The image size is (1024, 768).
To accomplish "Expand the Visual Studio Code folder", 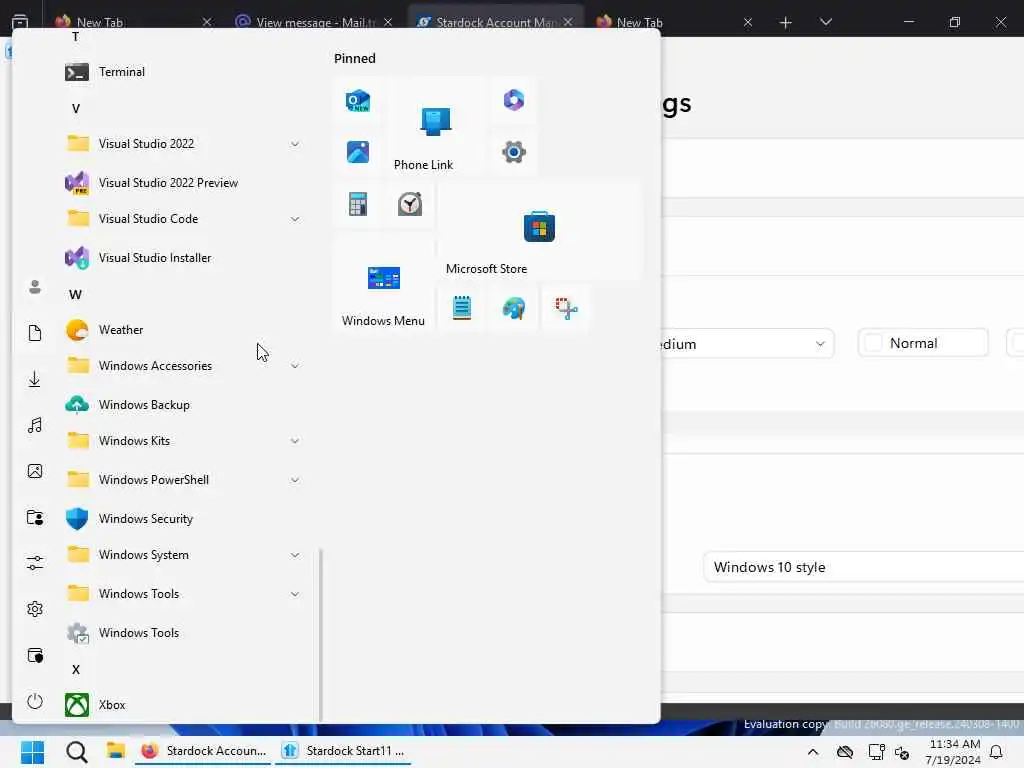I will click(295, 219).
